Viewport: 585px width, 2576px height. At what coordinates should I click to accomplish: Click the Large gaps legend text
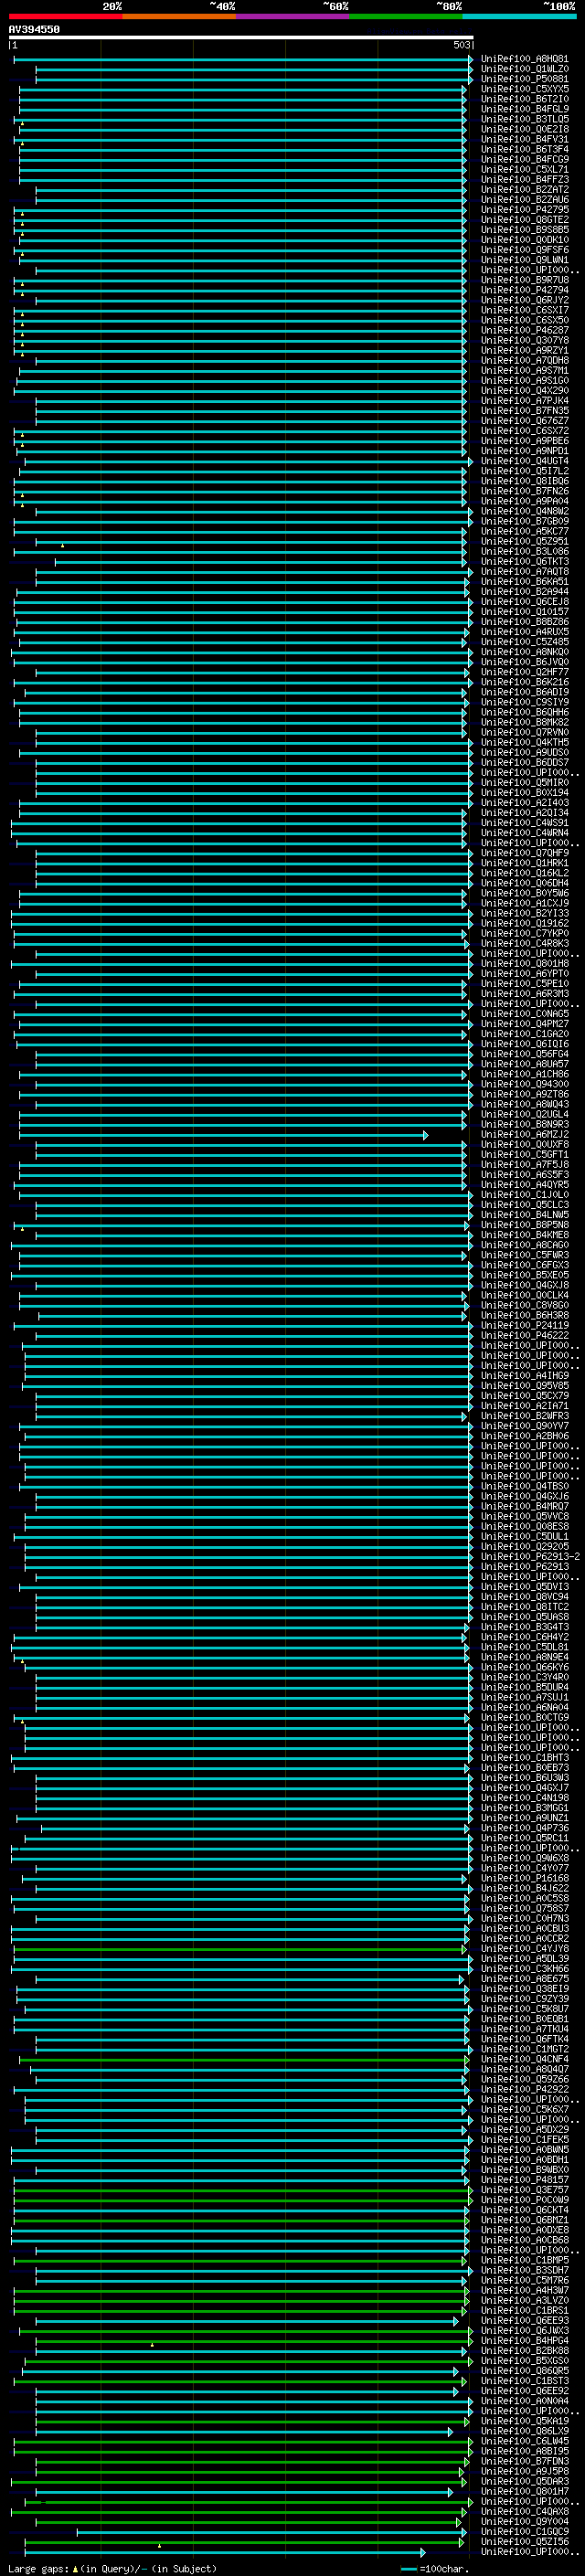tap(112, 2568)
